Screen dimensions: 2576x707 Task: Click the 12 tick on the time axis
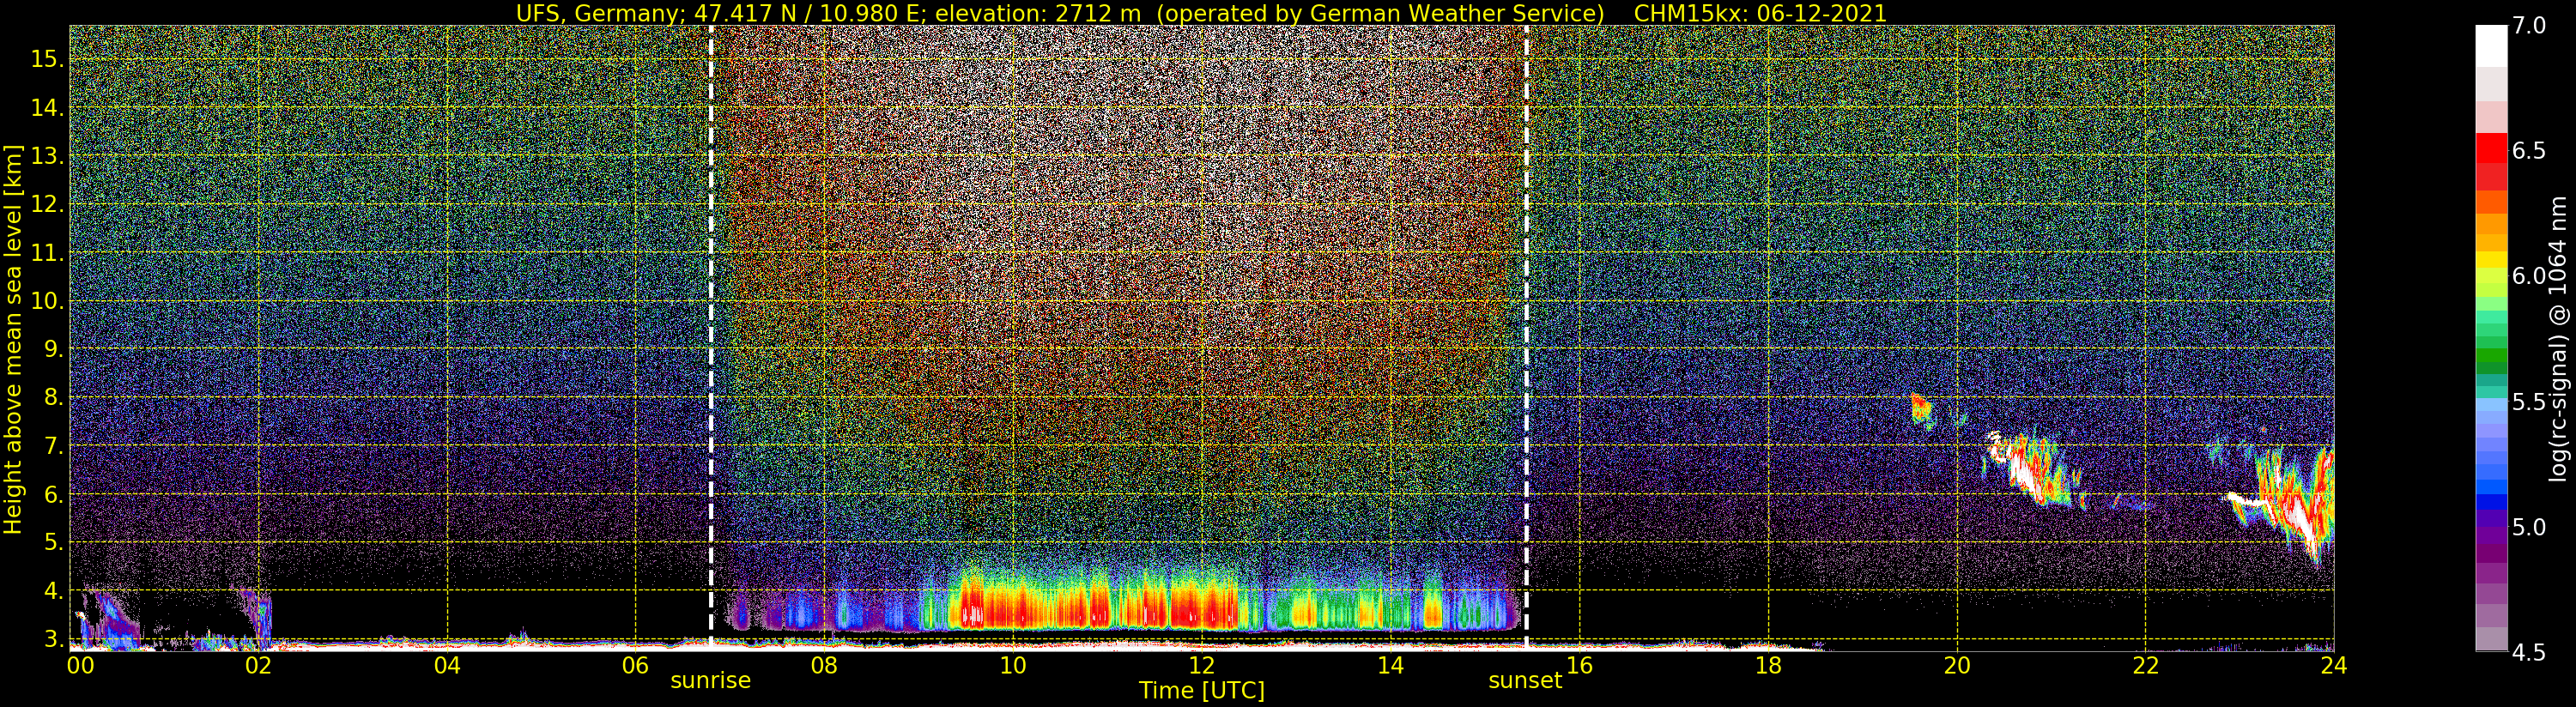point(1201,665)
